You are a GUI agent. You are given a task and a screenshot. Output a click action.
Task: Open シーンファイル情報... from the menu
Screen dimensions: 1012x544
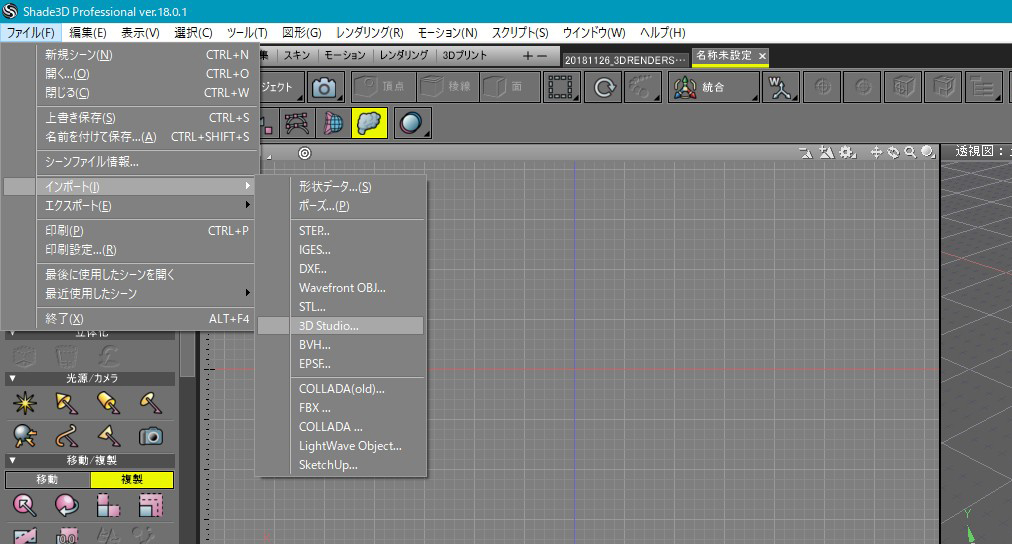147,162
